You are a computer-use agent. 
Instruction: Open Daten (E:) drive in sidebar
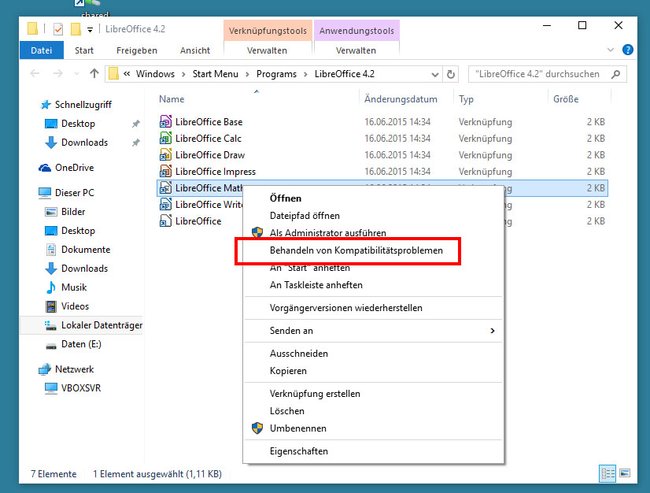(81, 344)
